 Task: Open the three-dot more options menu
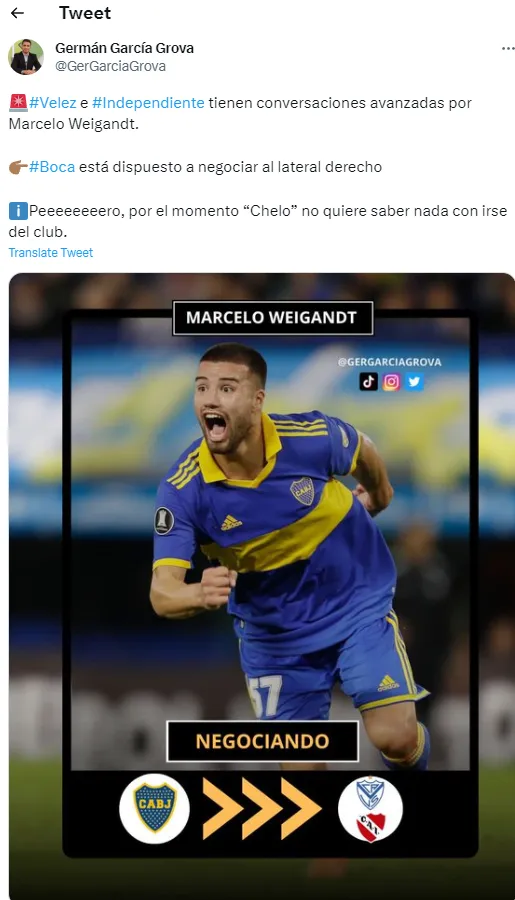click(x=508, y=49)
